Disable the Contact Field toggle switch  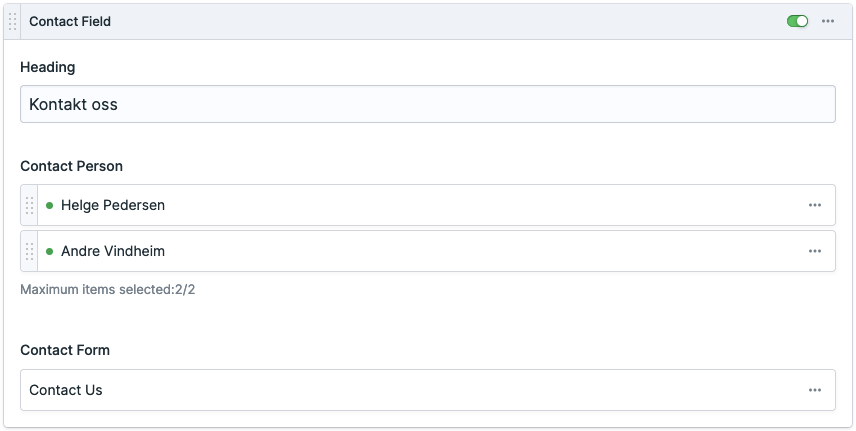pyautogui.click(x=797, y=21)
